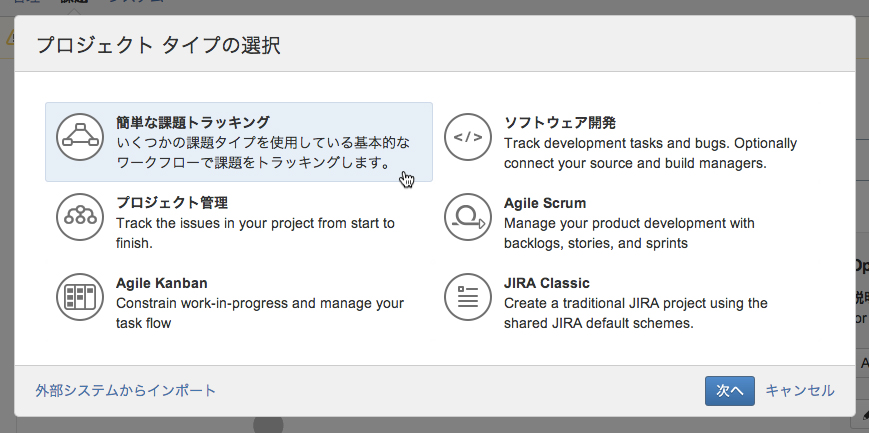This screenshot has height=433, width=869.
Task: Select the 簡単な課題トラッキング title
Action: pos(193,122)
